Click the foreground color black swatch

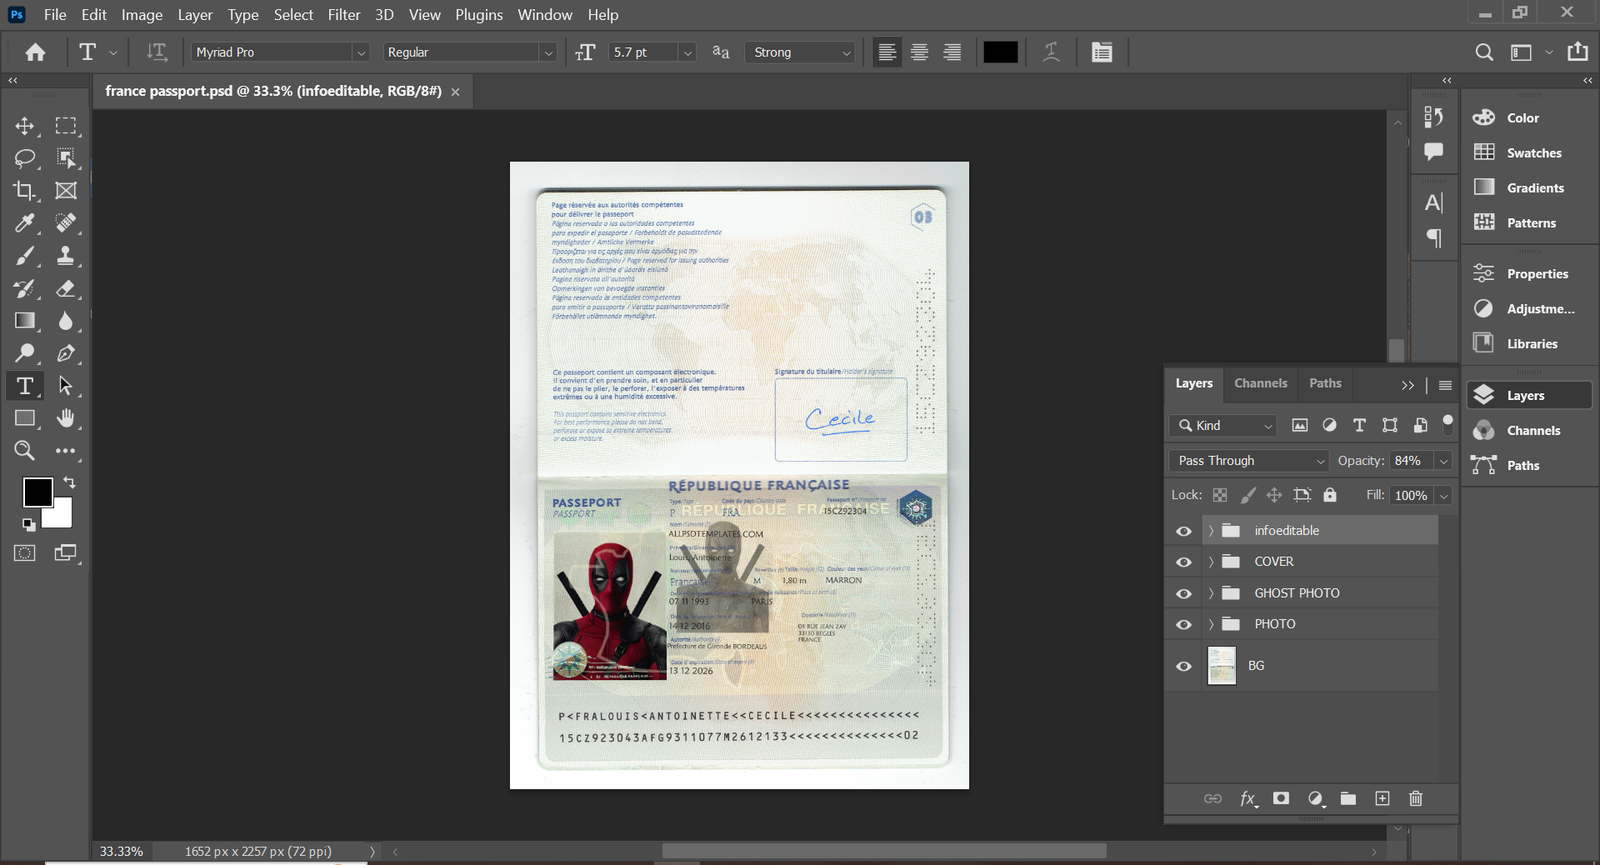pos(38,492)
